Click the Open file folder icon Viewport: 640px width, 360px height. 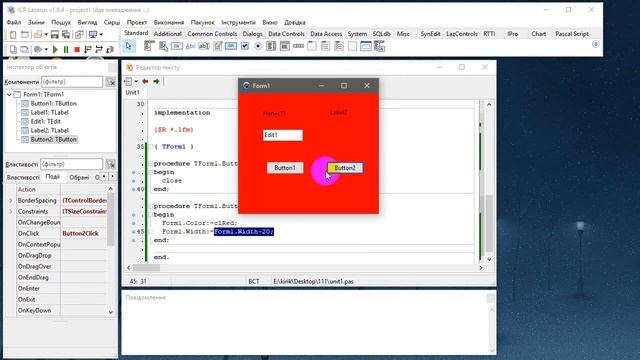point(38,35)
